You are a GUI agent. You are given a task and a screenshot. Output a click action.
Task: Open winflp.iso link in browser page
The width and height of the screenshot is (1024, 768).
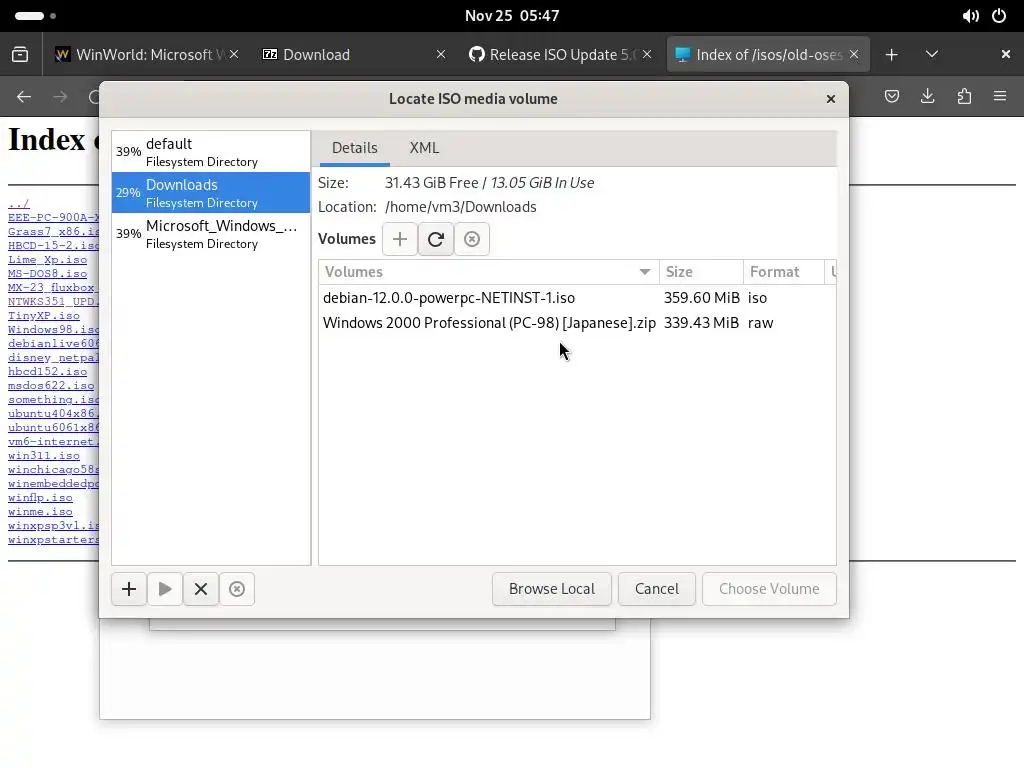point(40,498)
